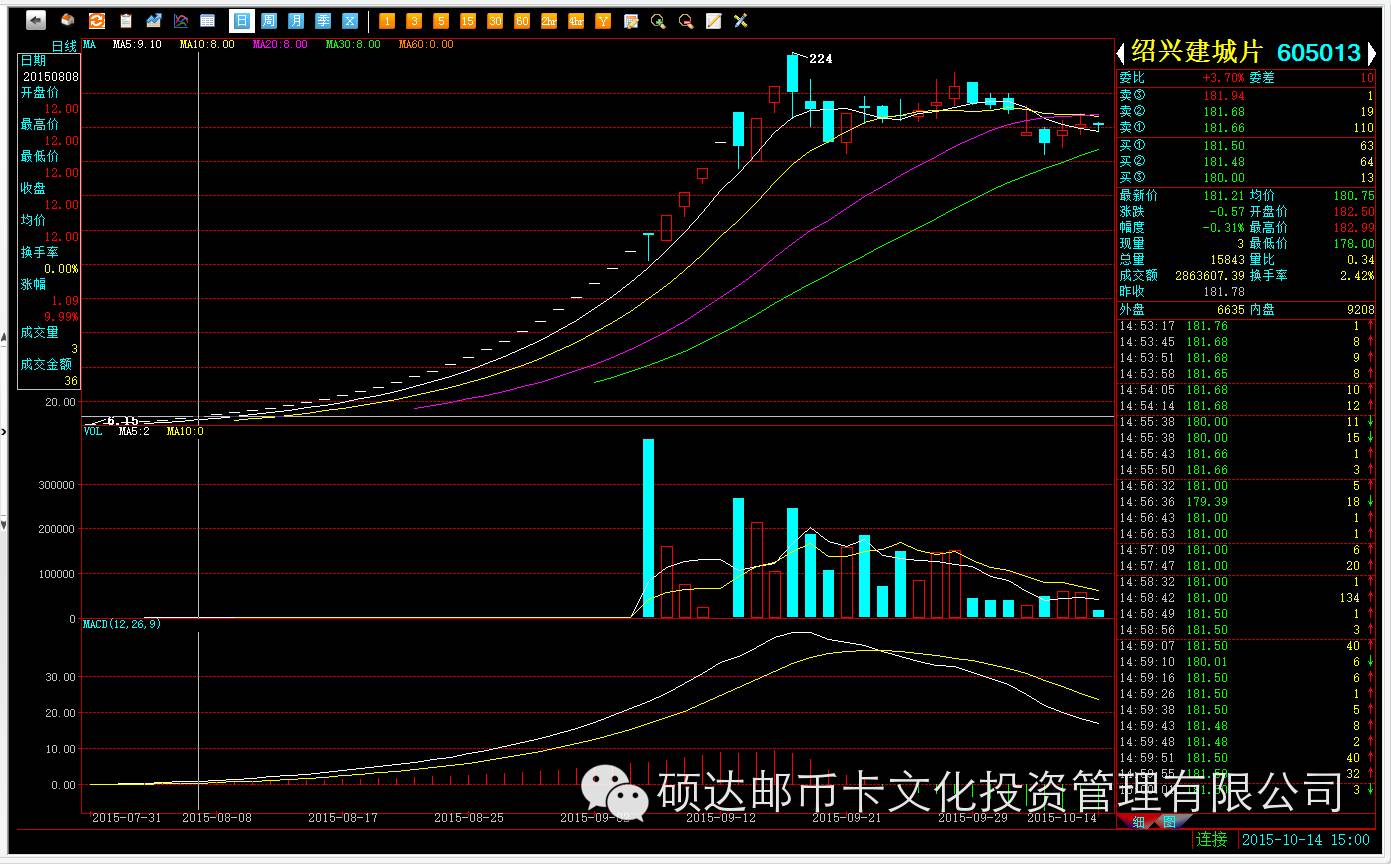
Task: Click the orange refresh icon
Action: point(96,20)
